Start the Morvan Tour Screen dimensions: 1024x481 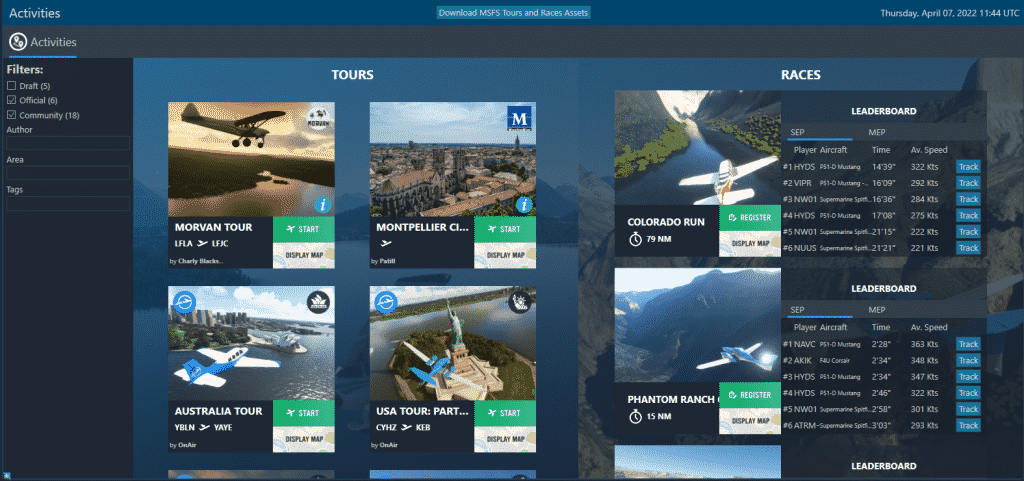(x=304, y=229)
